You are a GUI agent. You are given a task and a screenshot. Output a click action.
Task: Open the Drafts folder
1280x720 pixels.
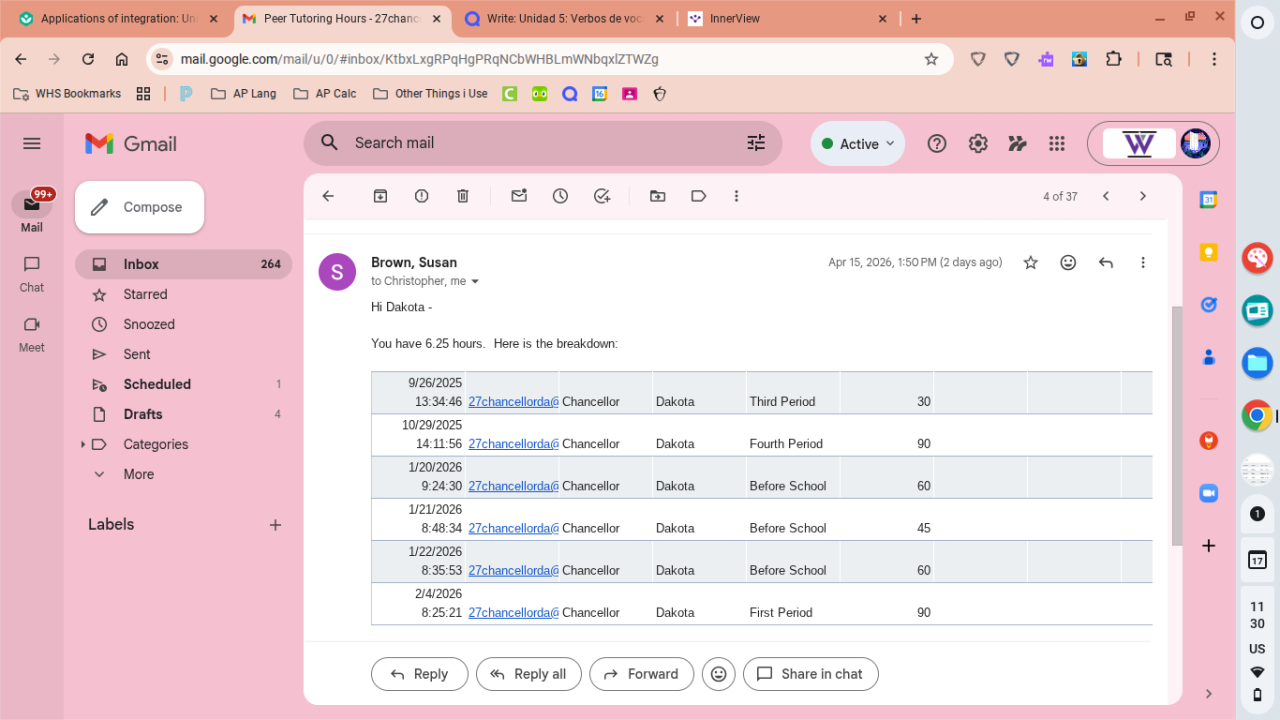143,414
